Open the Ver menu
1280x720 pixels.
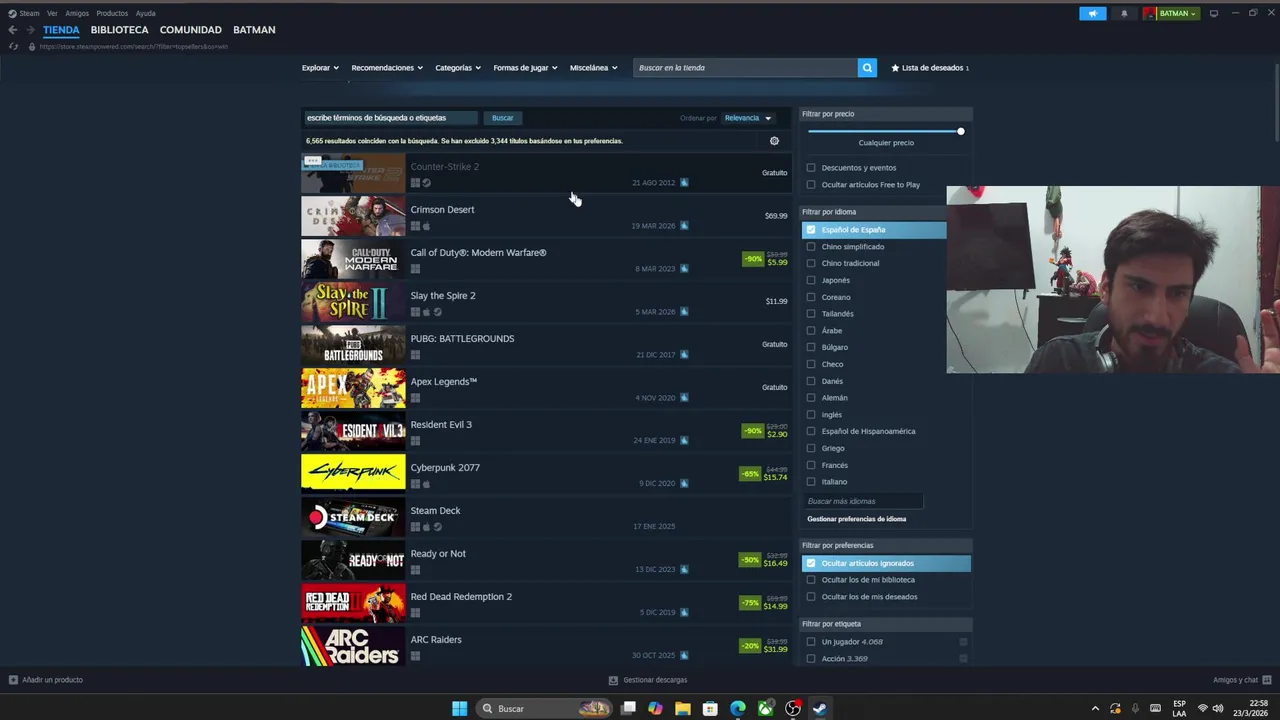(52, 13)
